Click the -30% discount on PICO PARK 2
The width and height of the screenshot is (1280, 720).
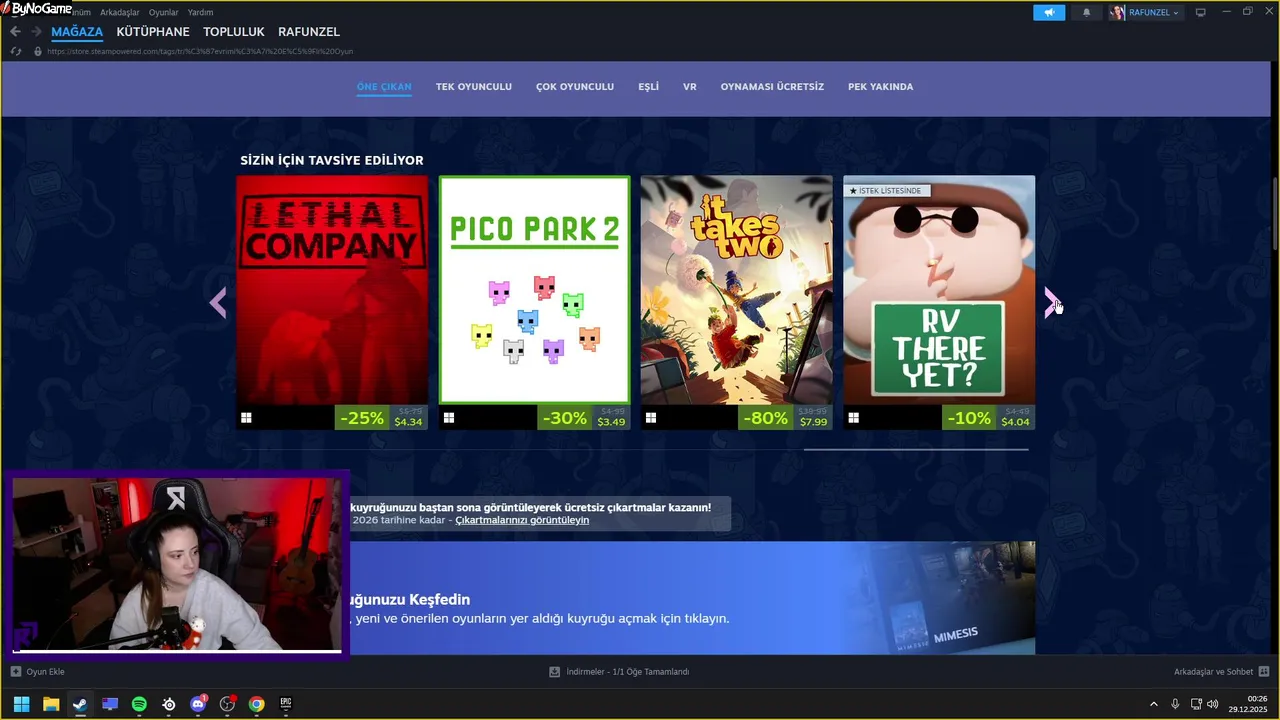click(x=565, y=418)
